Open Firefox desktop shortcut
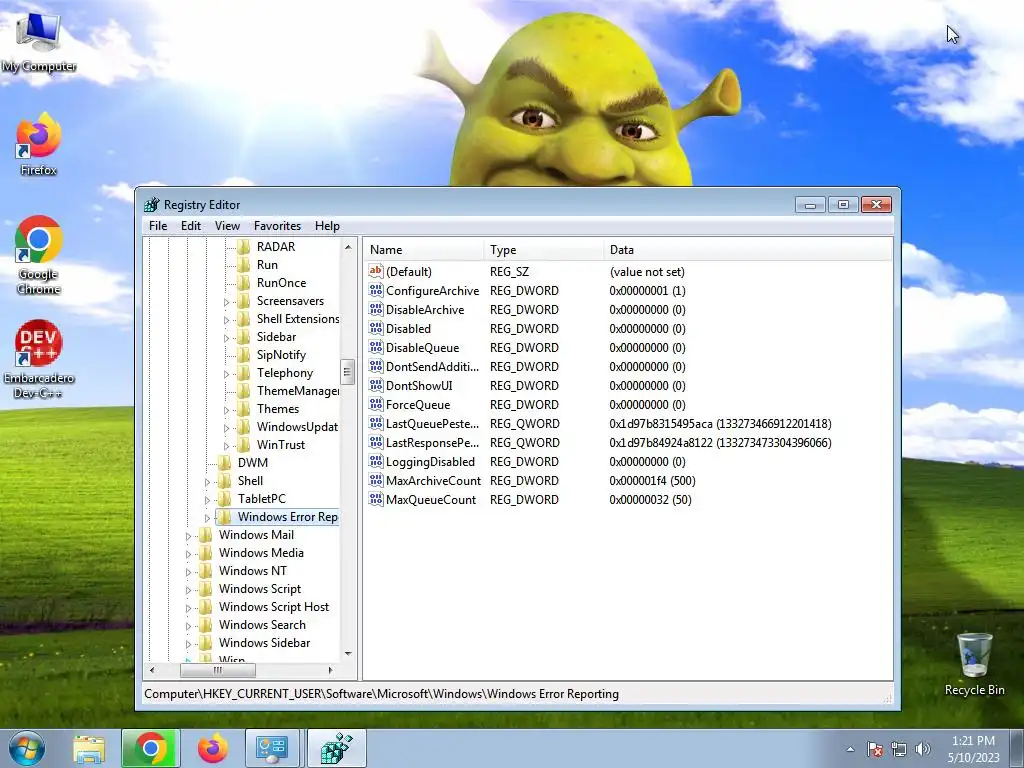Screen dimensions: 1024x768 (x=39, y=144)
